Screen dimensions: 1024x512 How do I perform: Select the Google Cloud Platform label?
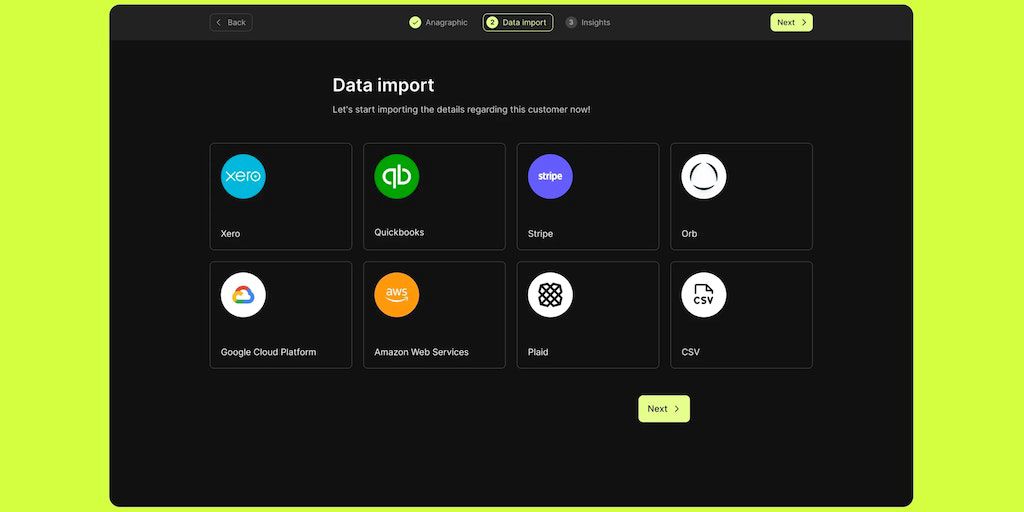pos(268,352)
